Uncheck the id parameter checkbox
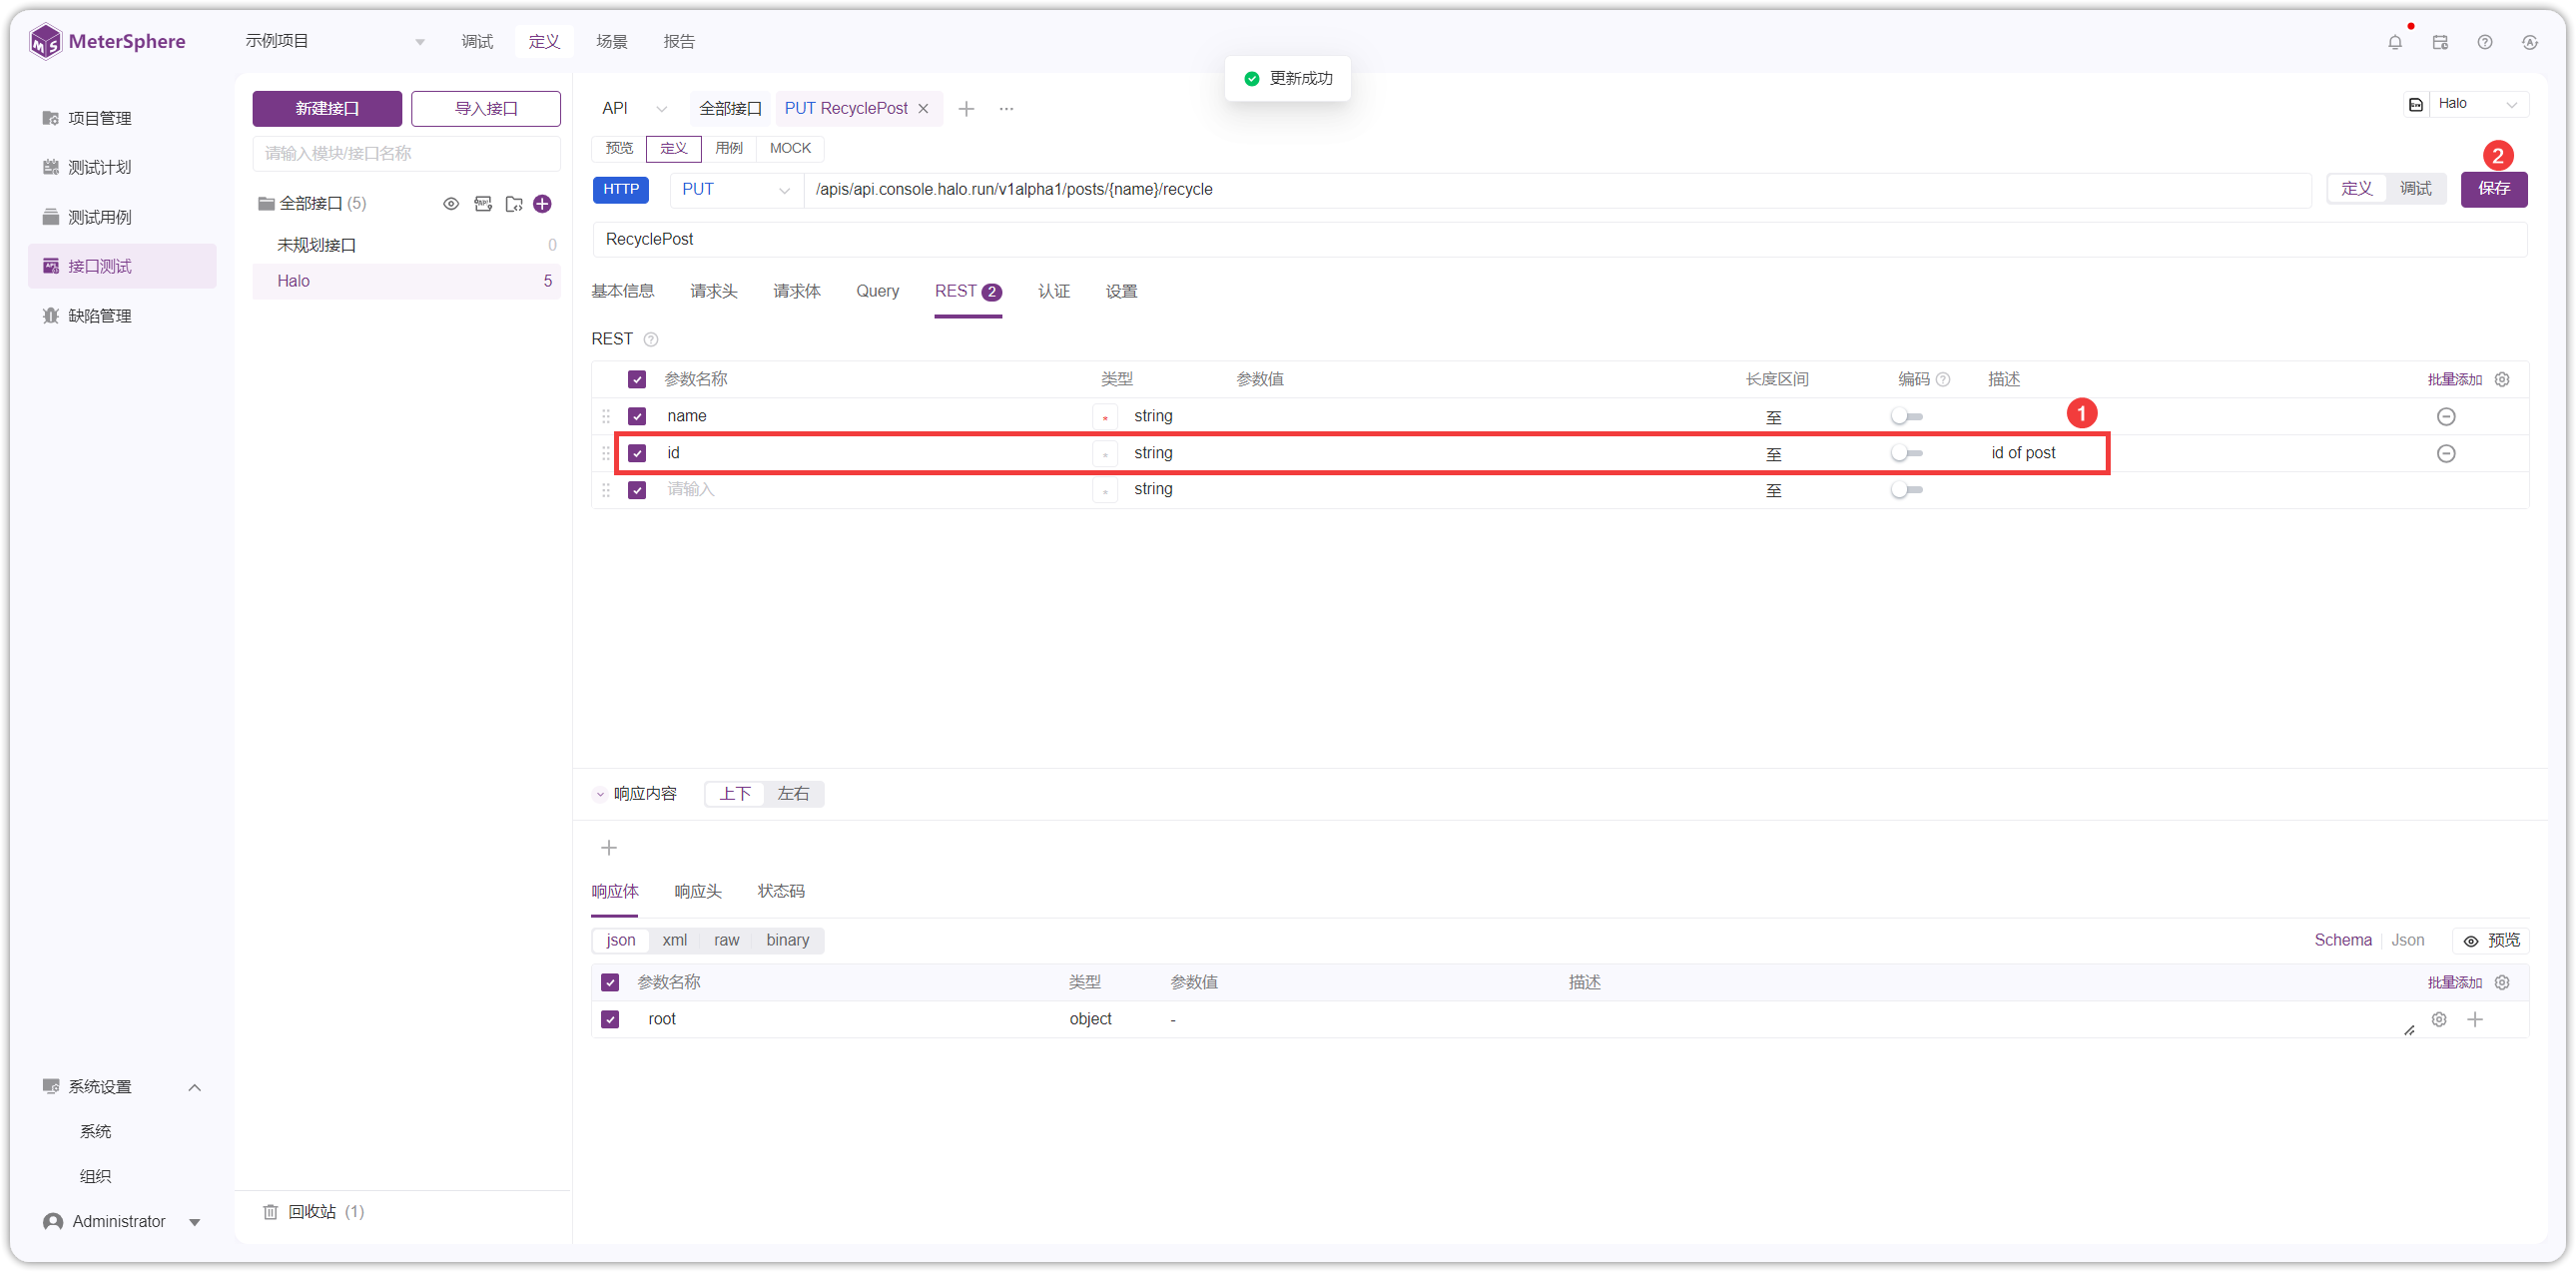This screenshot has height=1272, width=2576. 637,453
